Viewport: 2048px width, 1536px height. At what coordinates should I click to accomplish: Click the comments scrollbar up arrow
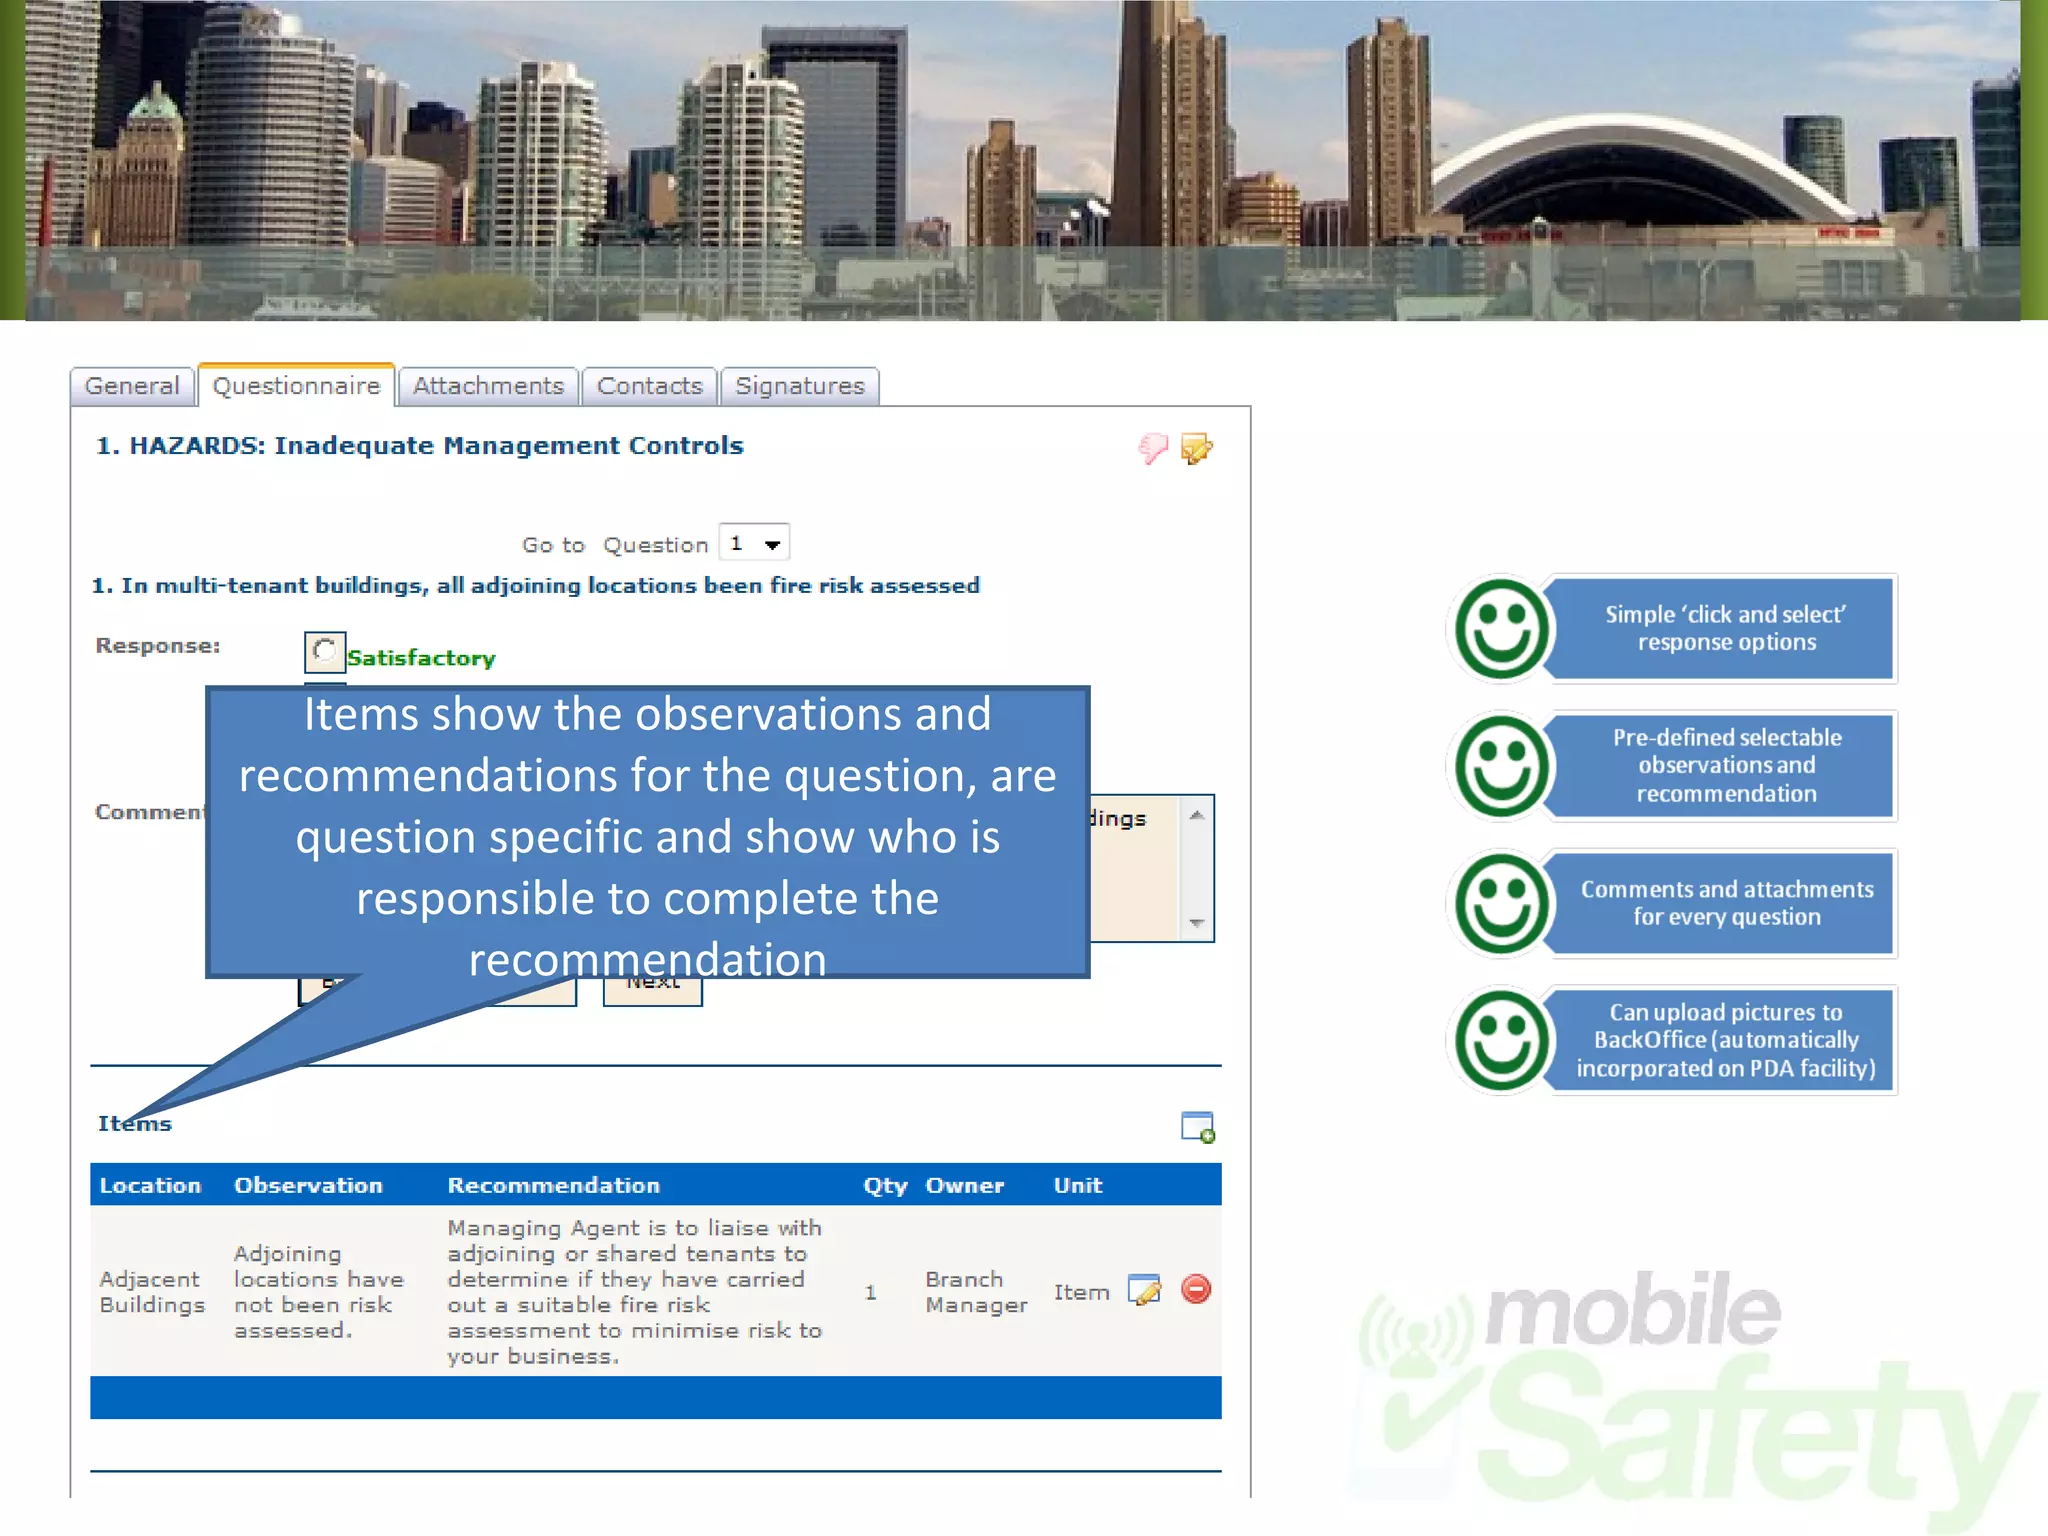(x=1196, y=816)
